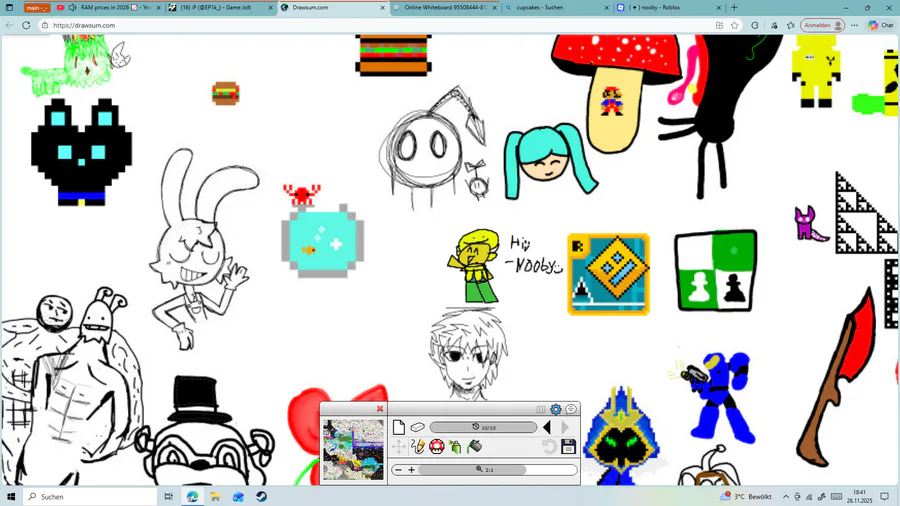Zoom in with the plus button

click(412, 470)
